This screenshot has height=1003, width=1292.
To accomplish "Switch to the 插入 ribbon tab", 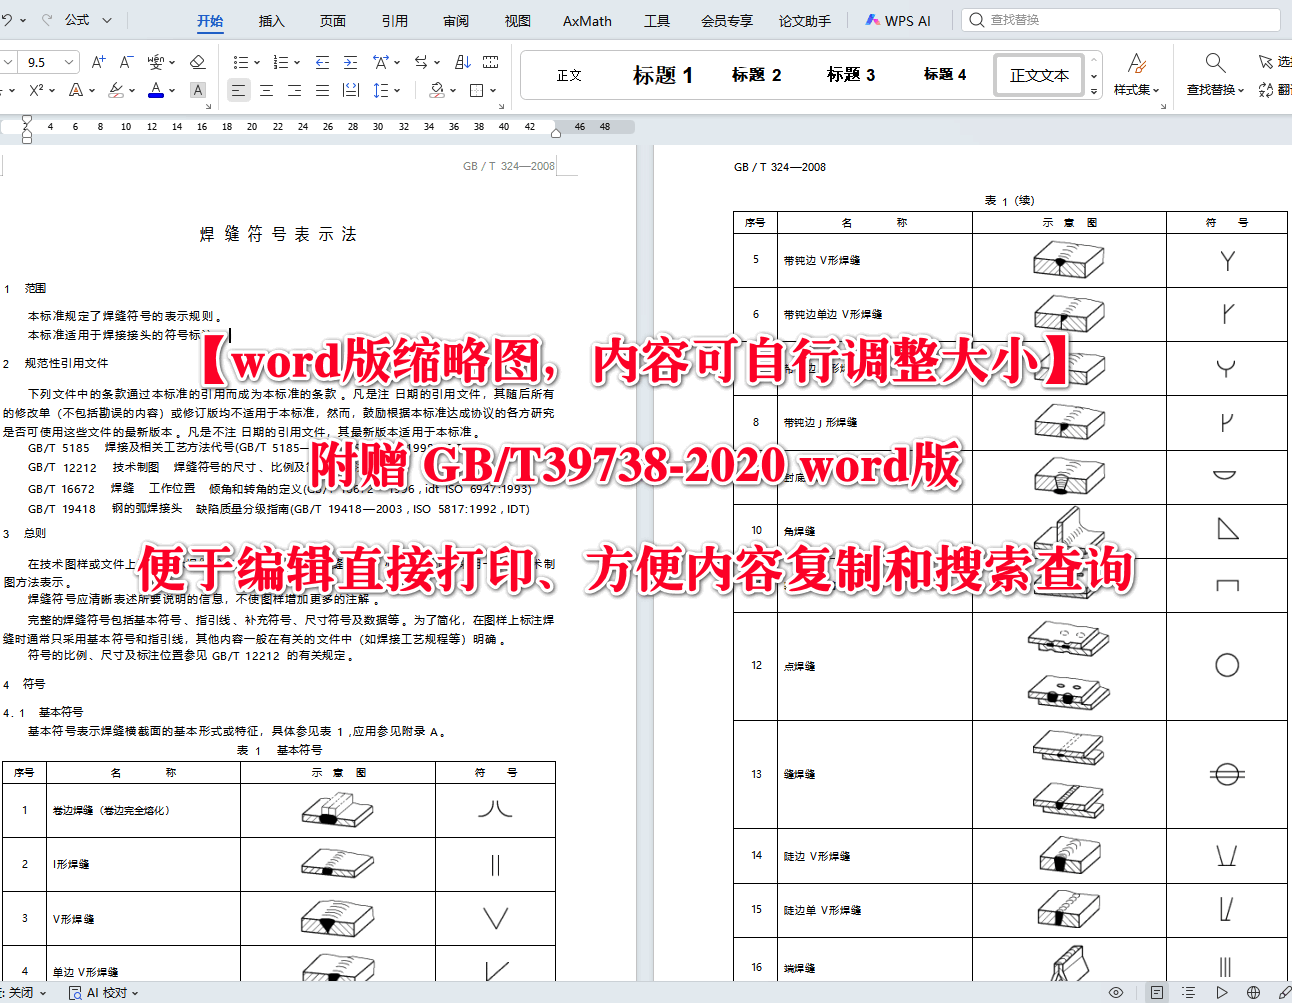I will click(x=272, y=19).
